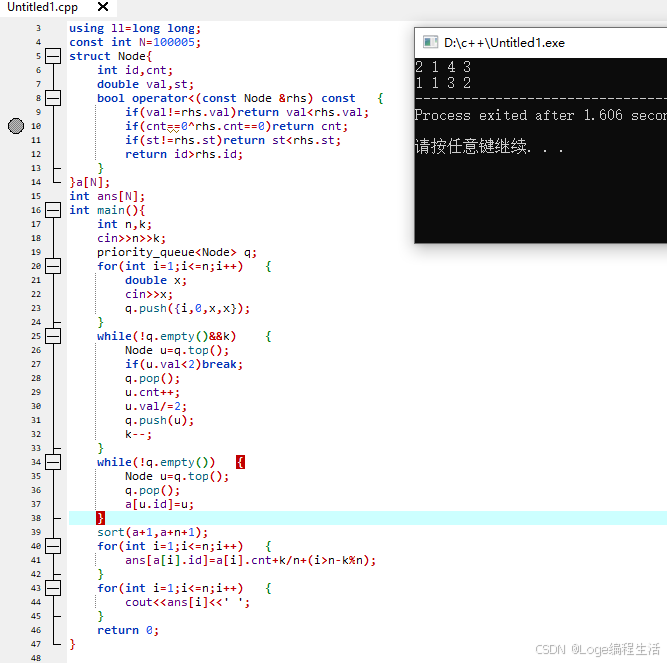This screenshot has height=663, width=667.
Task: Click line number 47 in the gutter
Action: [36, 644]
